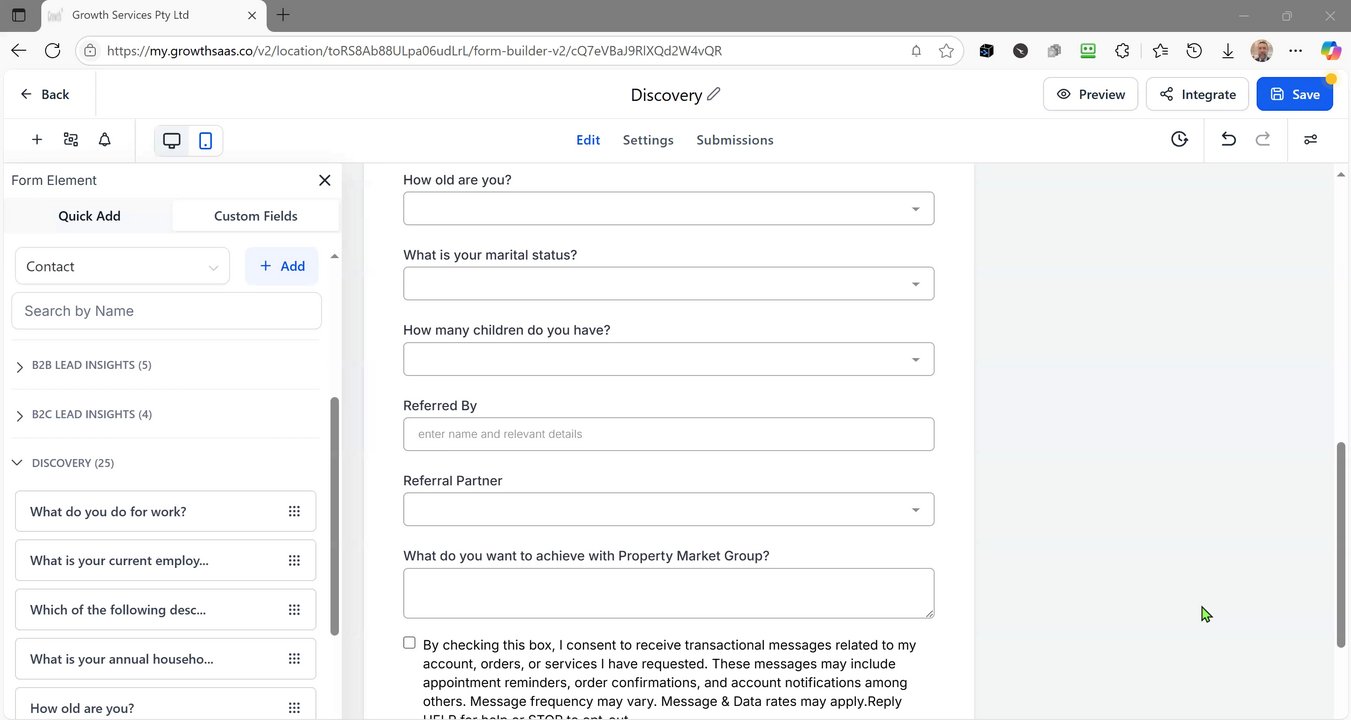Open version history clock icon

(1180, 140)
